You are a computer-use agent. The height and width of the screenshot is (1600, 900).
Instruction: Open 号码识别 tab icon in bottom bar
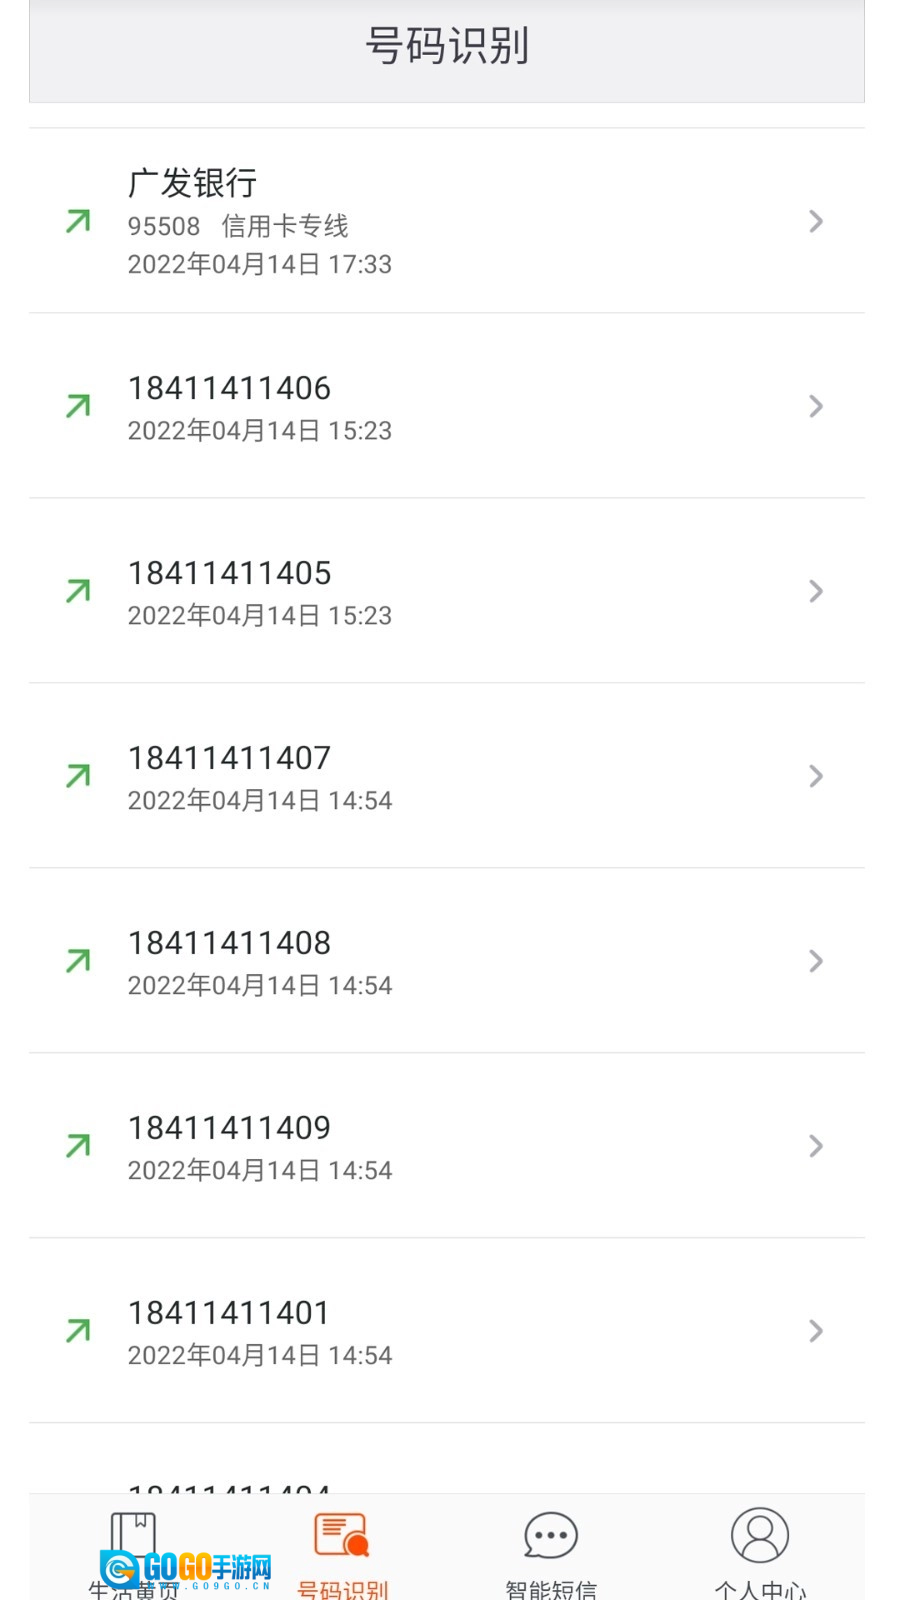(x=342, y=1535)
